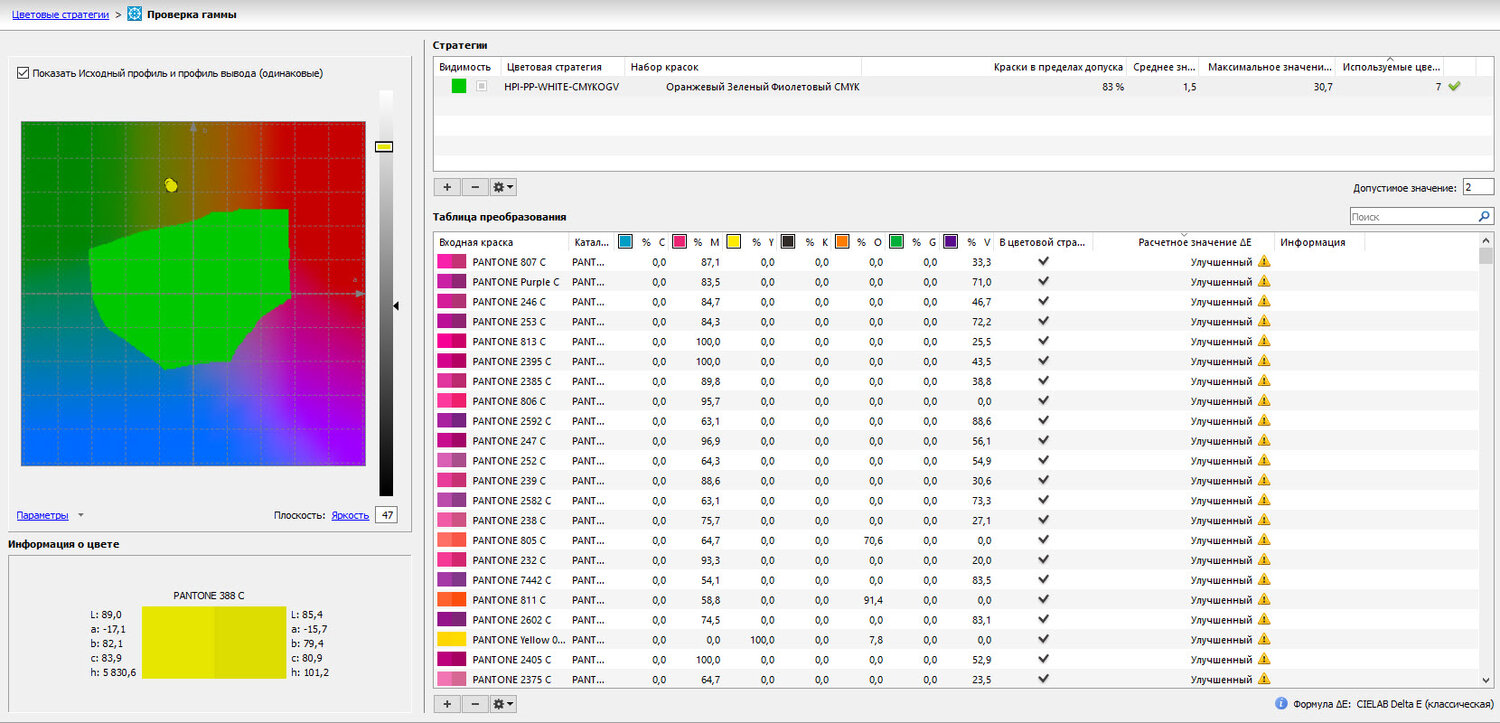Click the yellow PANTONE 388 C gamut marker
This screenshot has height=723, width=1500.
point(171,185)
